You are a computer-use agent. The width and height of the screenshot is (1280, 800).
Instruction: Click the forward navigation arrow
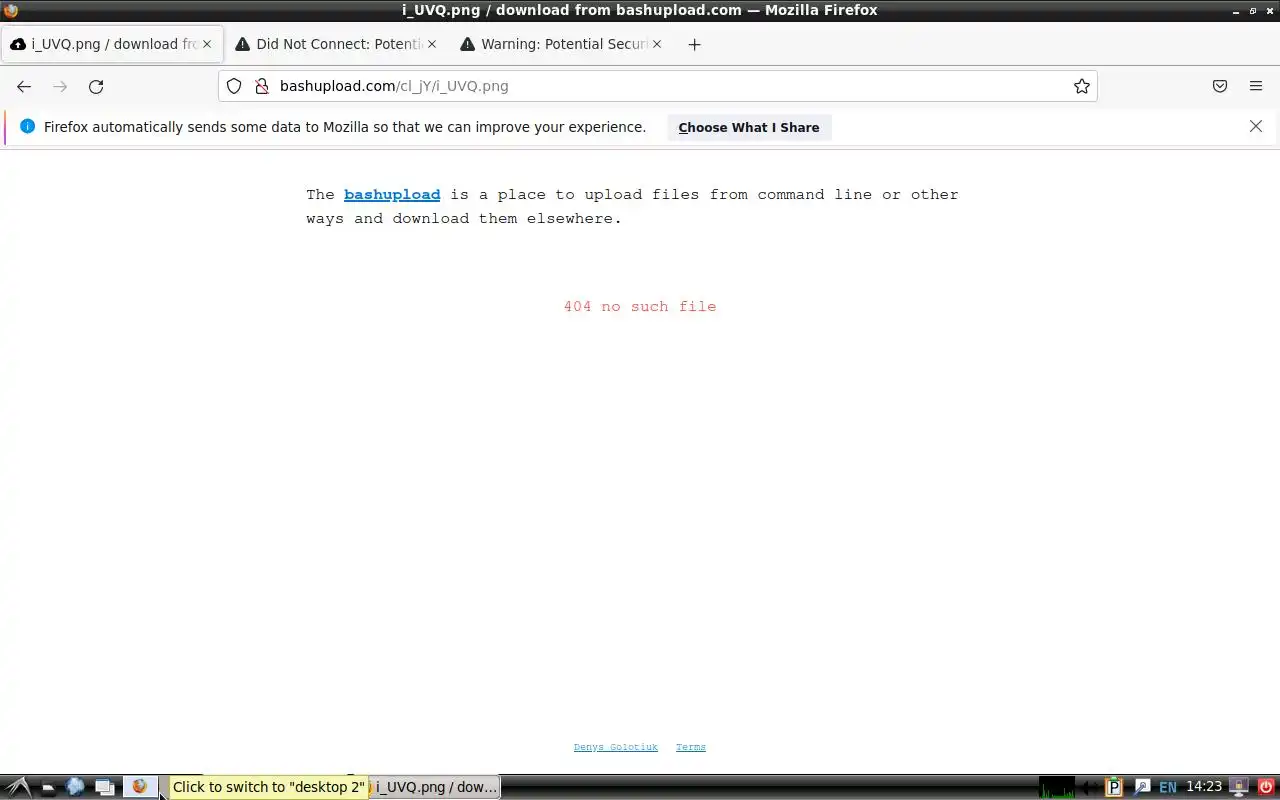click(60, 87)
